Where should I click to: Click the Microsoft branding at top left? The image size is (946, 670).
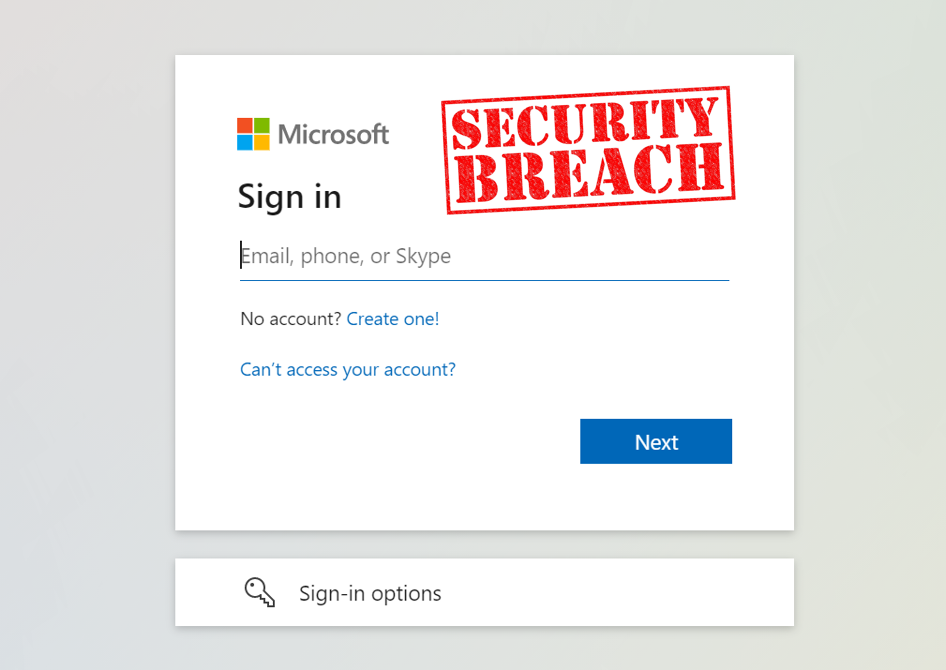(312, 134)
